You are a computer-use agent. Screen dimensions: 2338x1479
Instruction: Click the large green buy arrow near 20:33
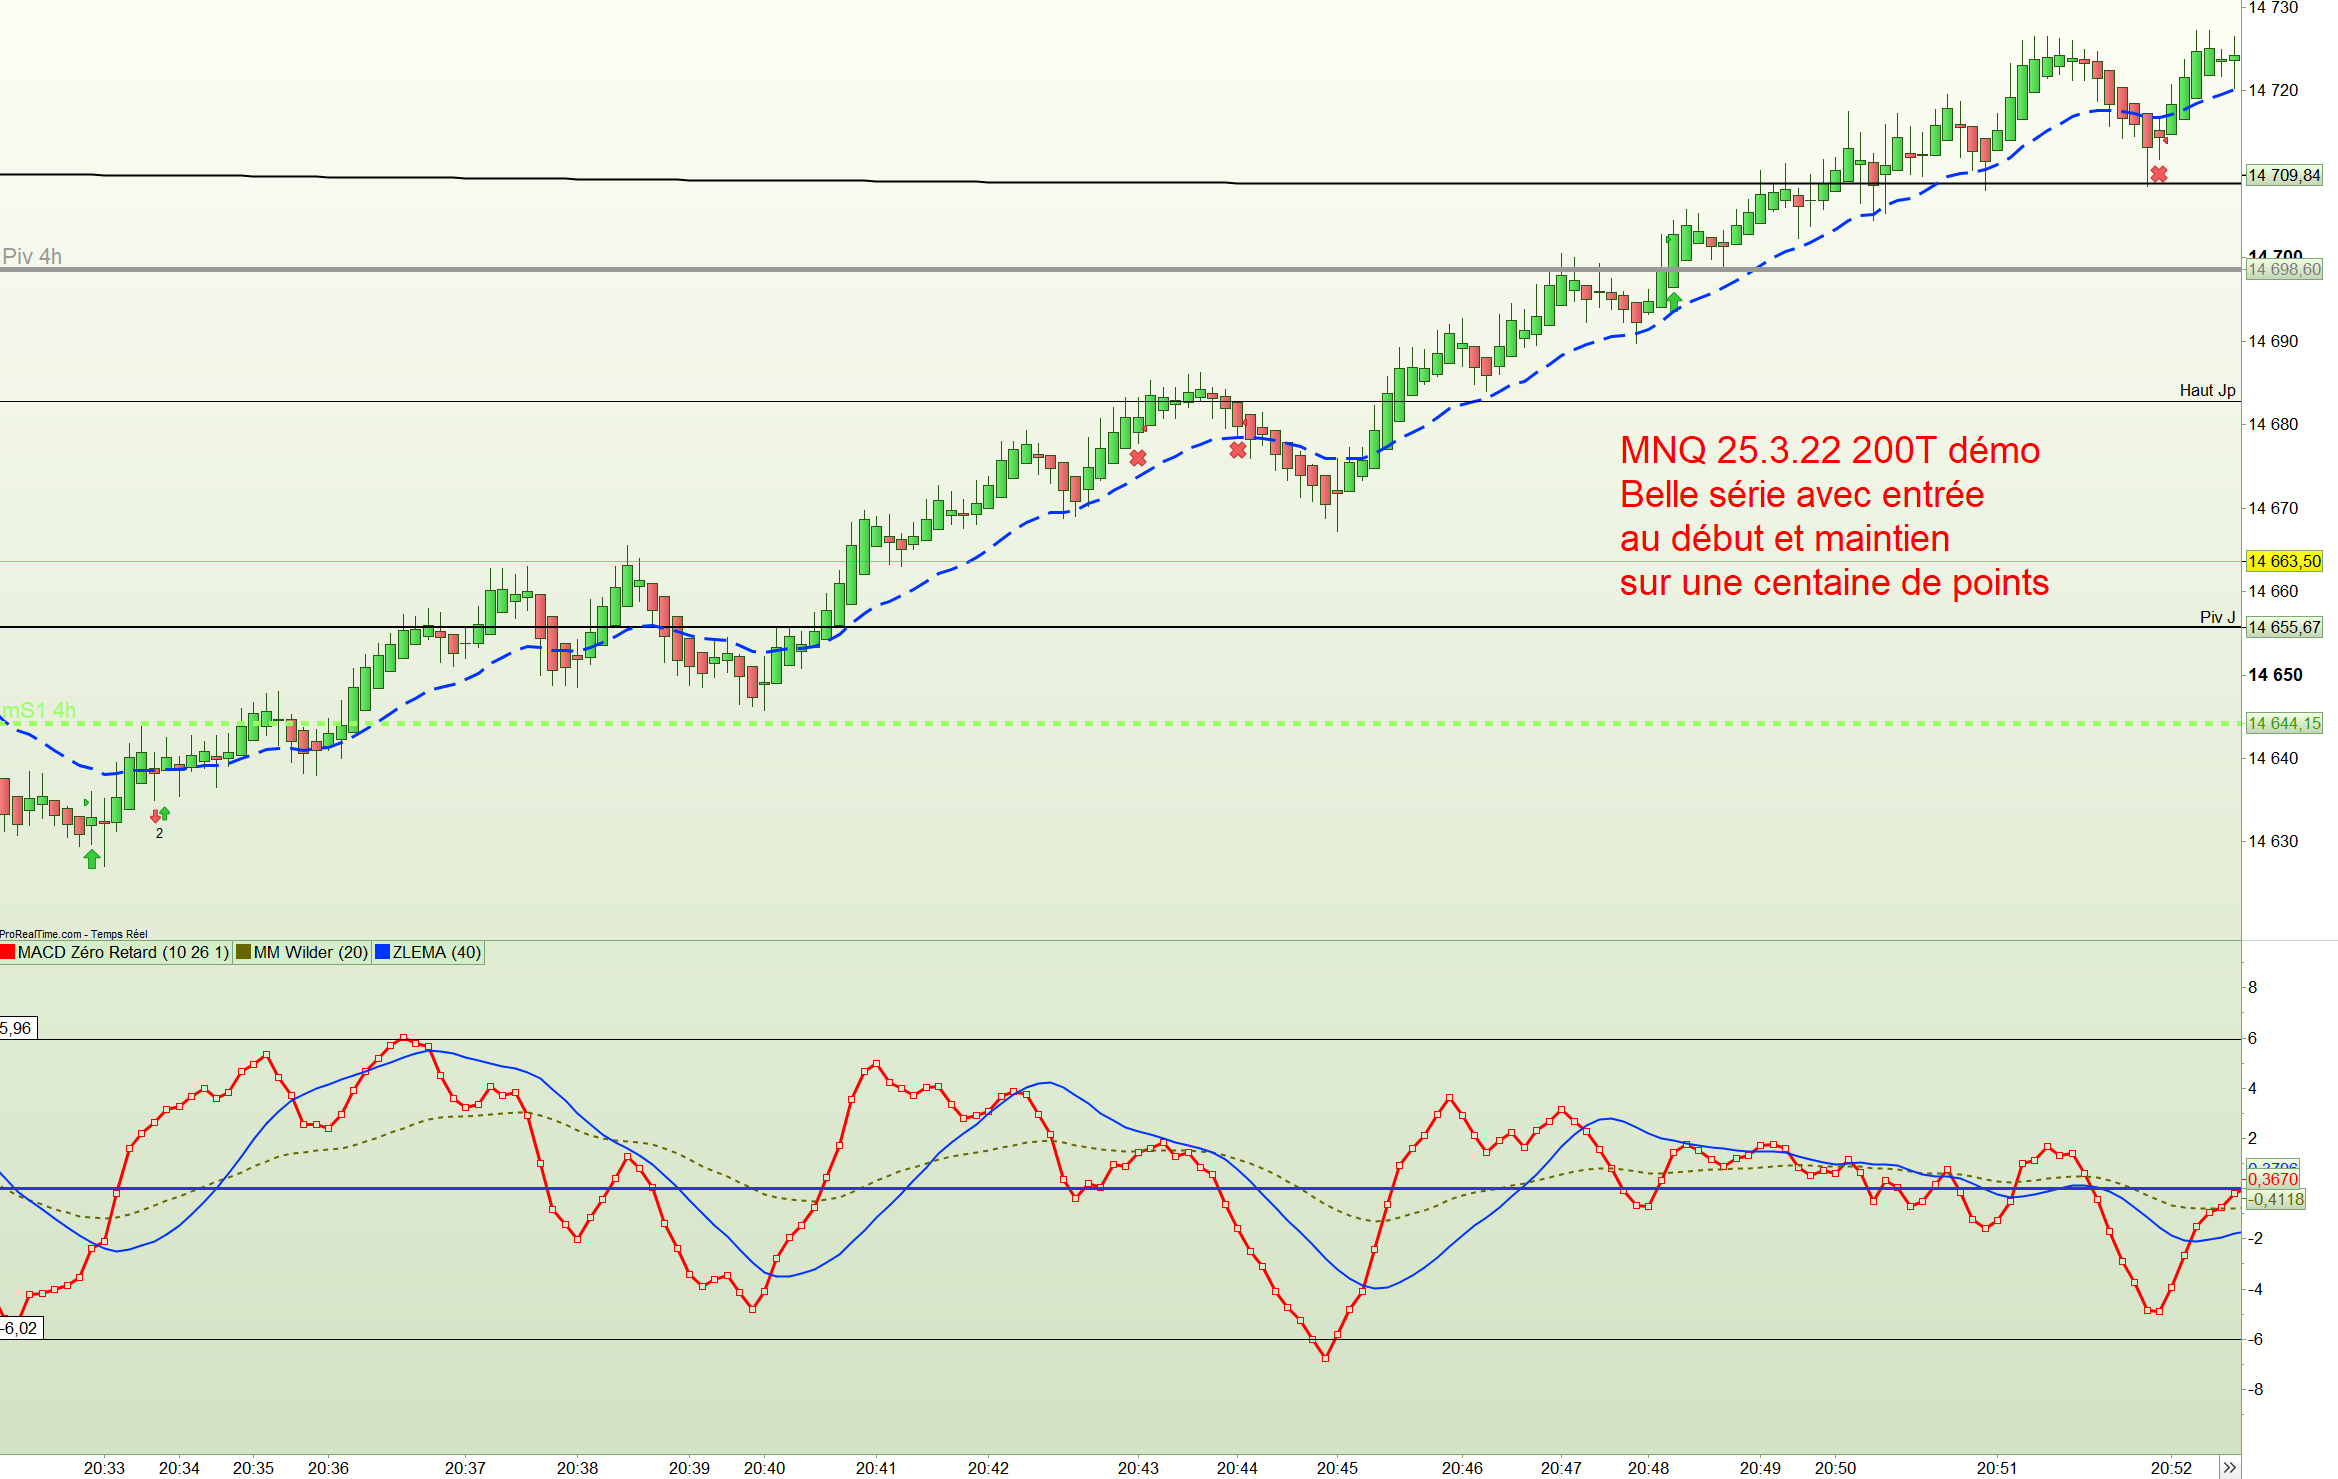[92, 858]
